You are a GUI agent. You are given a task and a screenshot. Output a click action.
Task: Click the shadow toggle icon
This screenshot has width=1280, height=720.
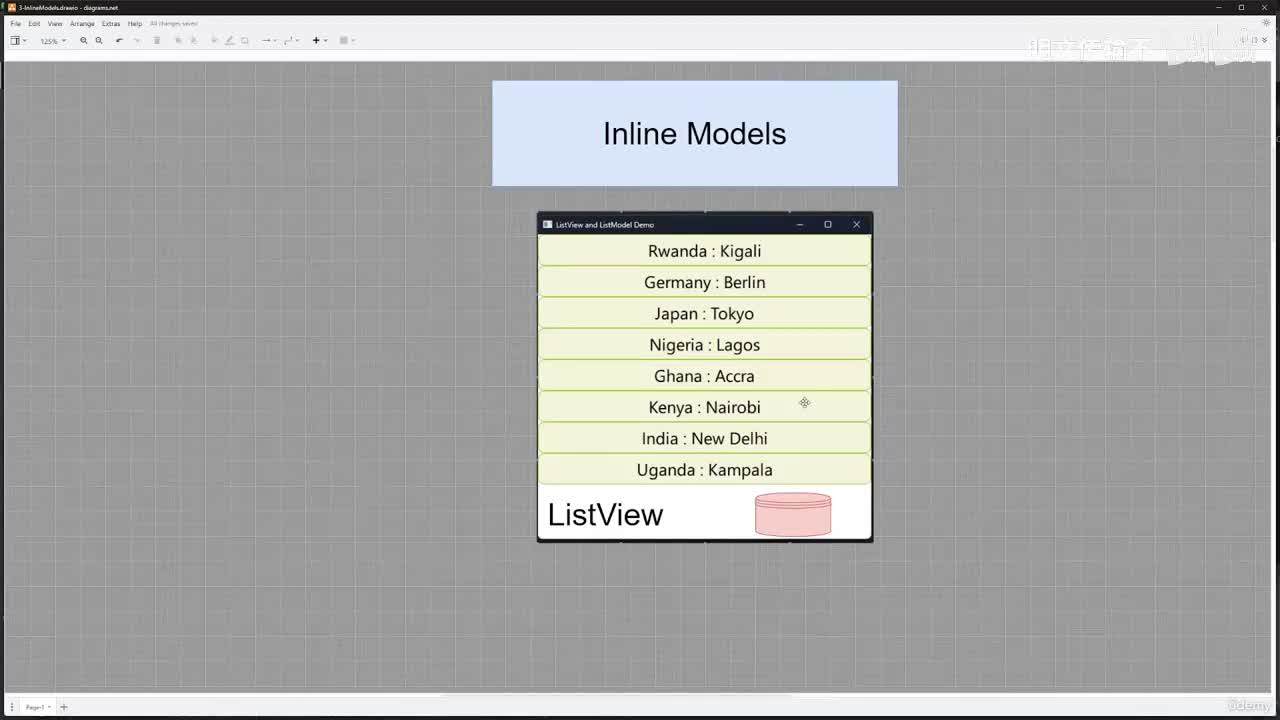tap(245, 40)
